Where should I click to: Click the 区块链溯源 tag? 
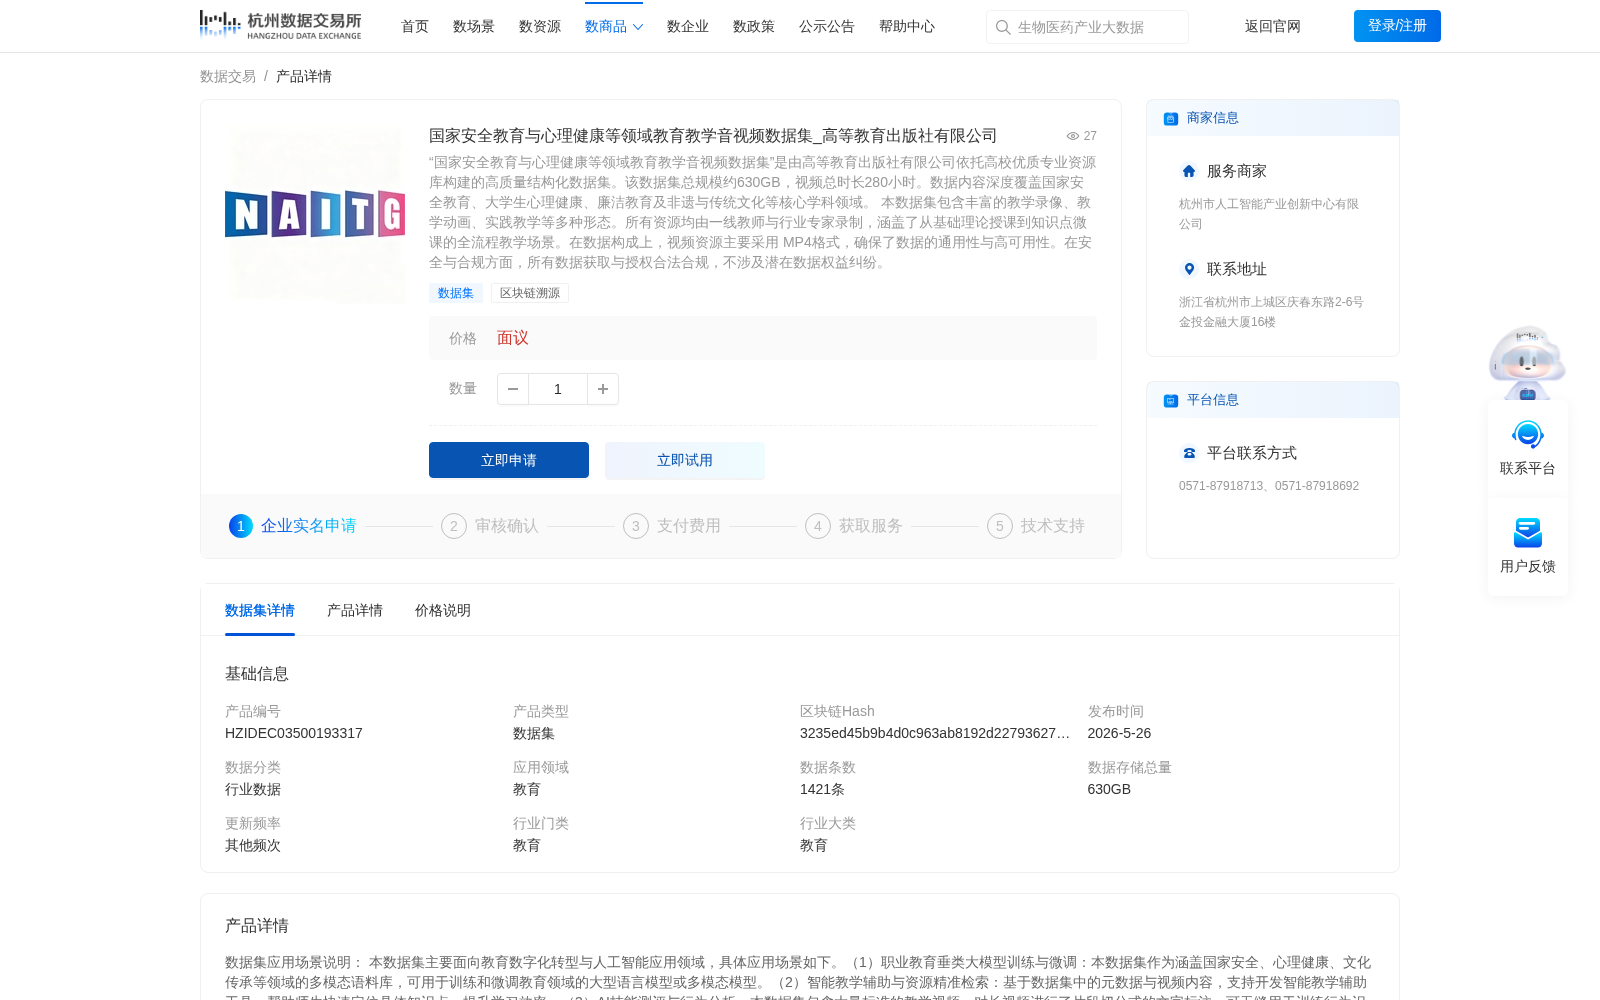[530, 293]
